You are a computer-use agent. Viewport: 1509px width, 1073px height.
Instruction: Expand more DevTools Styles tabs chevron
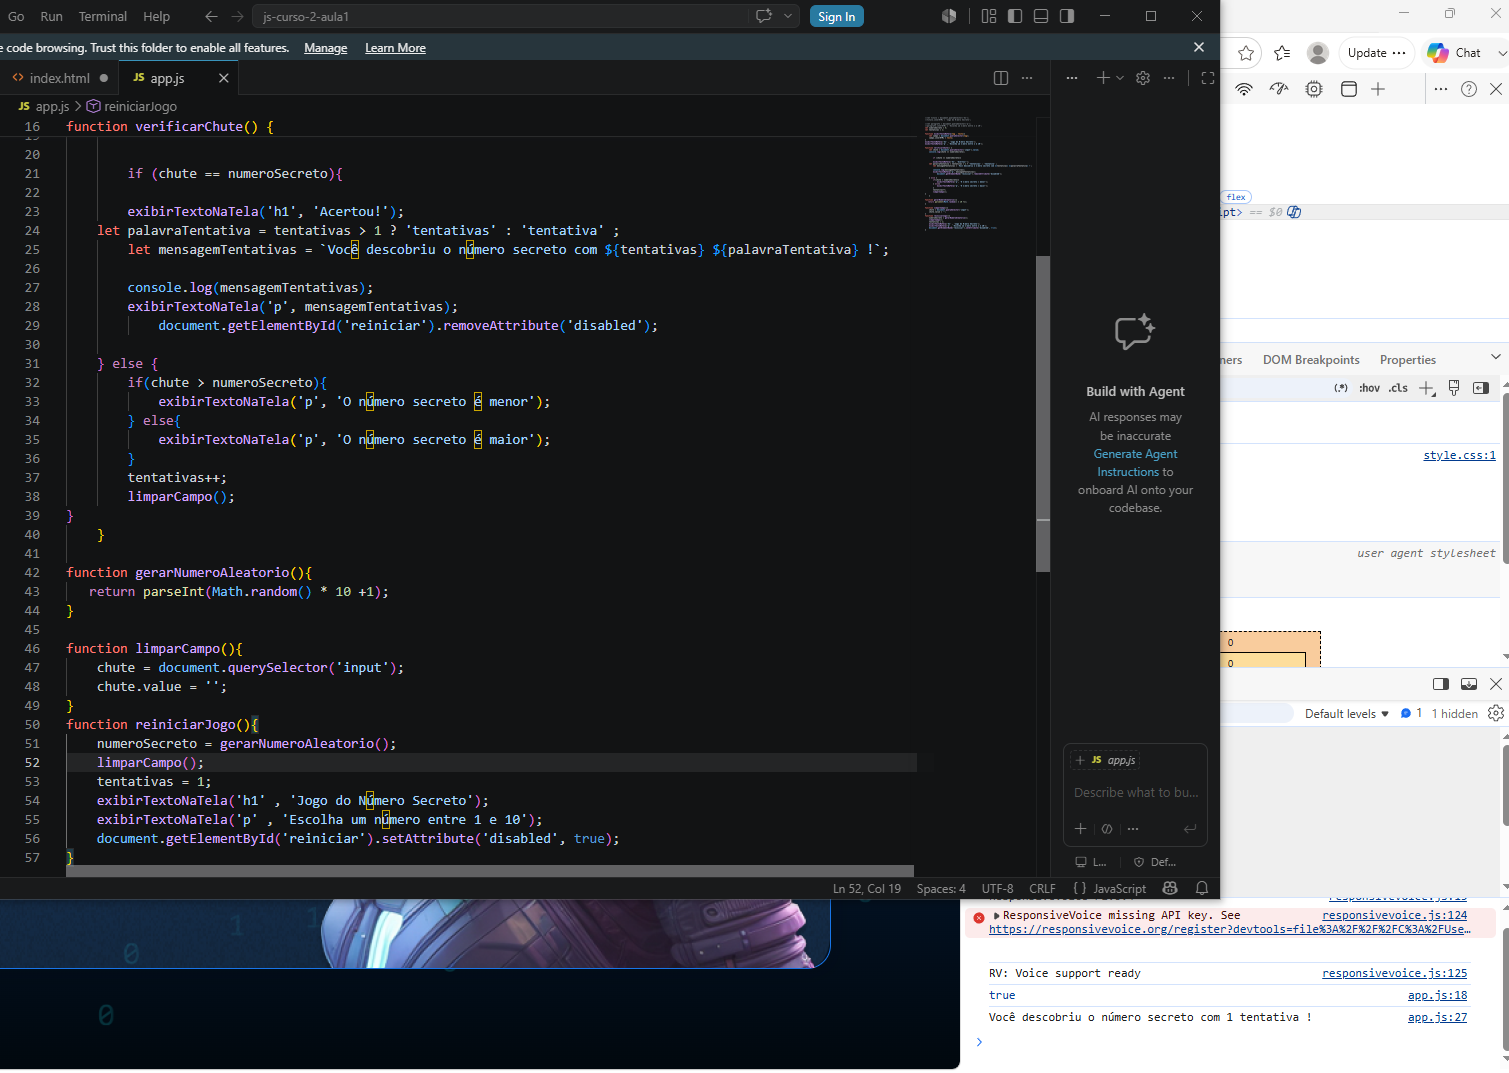(1496, 358)
